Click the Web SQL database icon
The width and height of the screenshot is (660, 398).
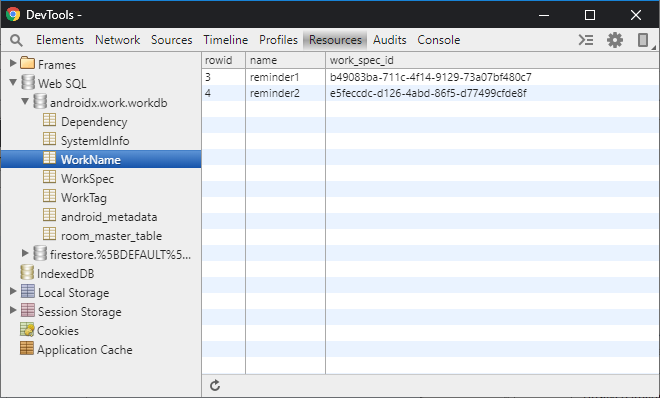(28, 82)
